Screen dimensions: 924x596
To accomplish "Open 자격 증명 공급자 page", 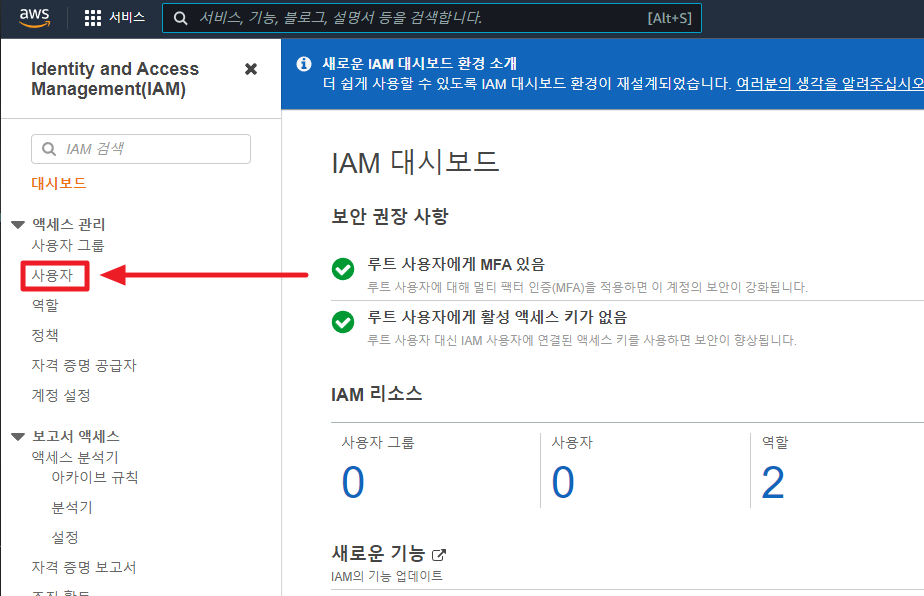I will 84,365.
